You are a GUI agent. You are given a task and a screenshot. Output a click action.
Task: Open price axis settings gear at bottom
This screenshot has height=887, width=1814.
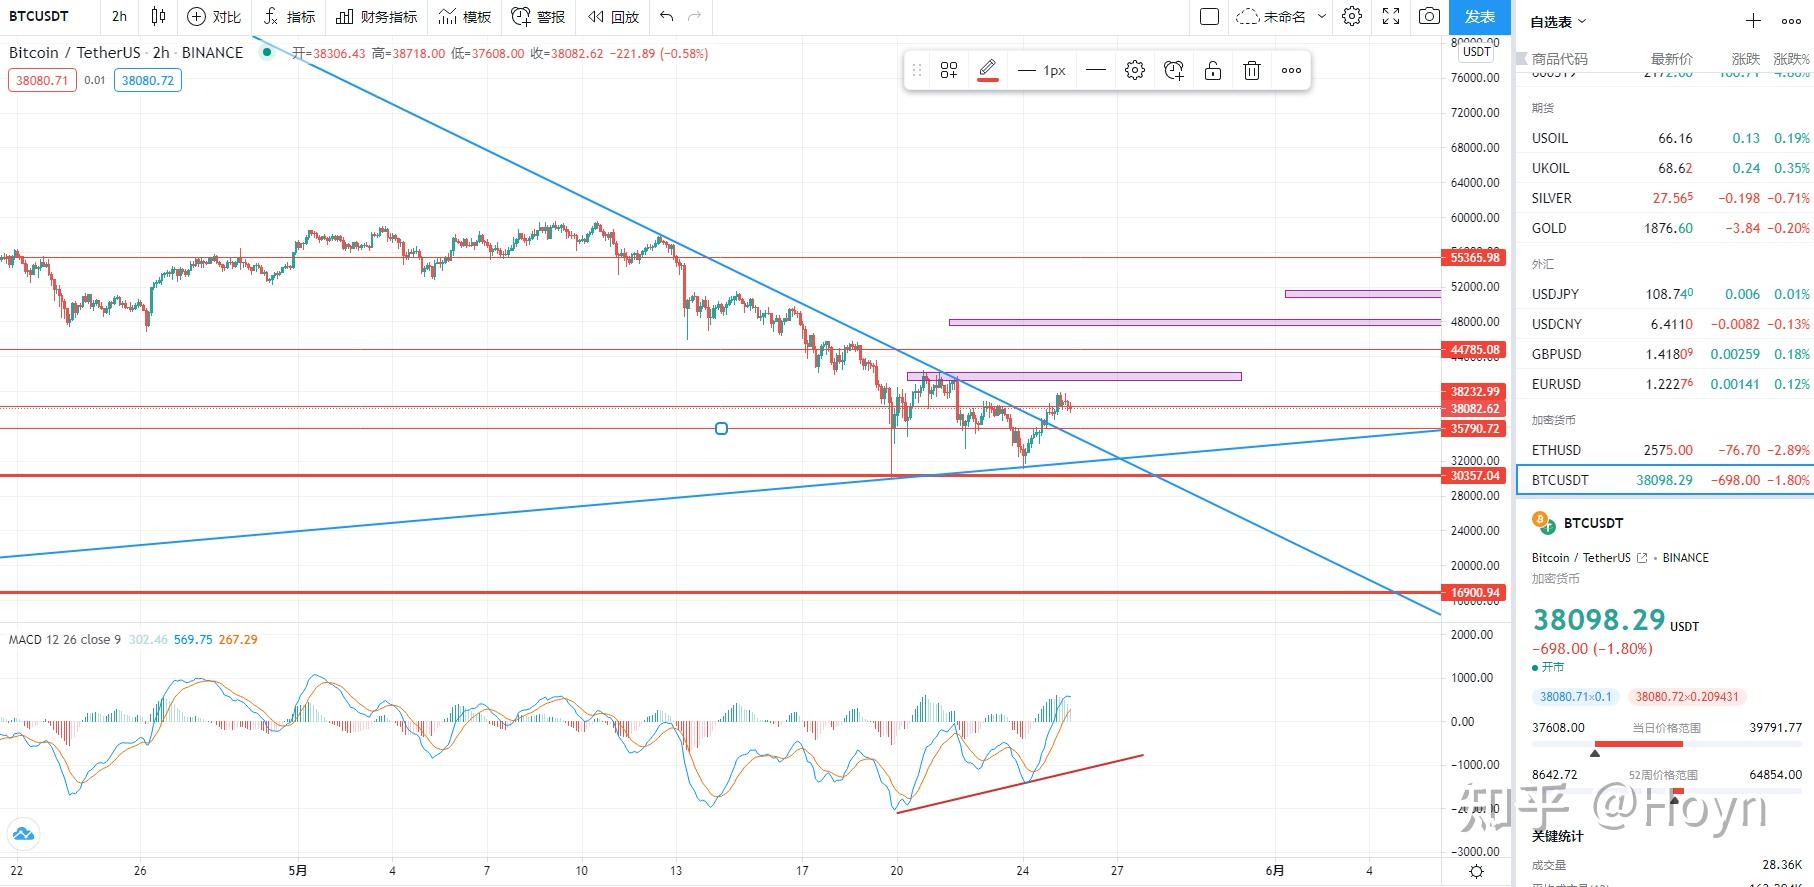(x=1476, y=872)
